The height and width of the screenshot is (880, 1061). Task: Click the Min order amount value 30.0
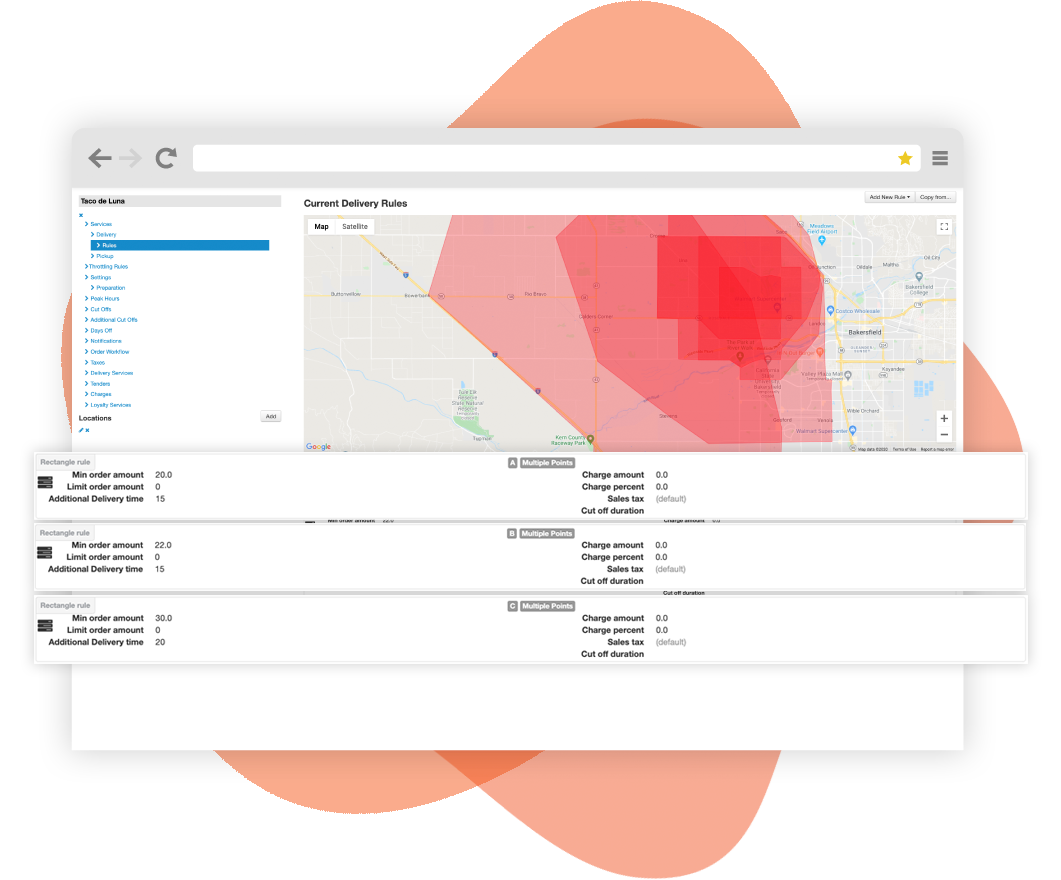click(x=164, y=618)
